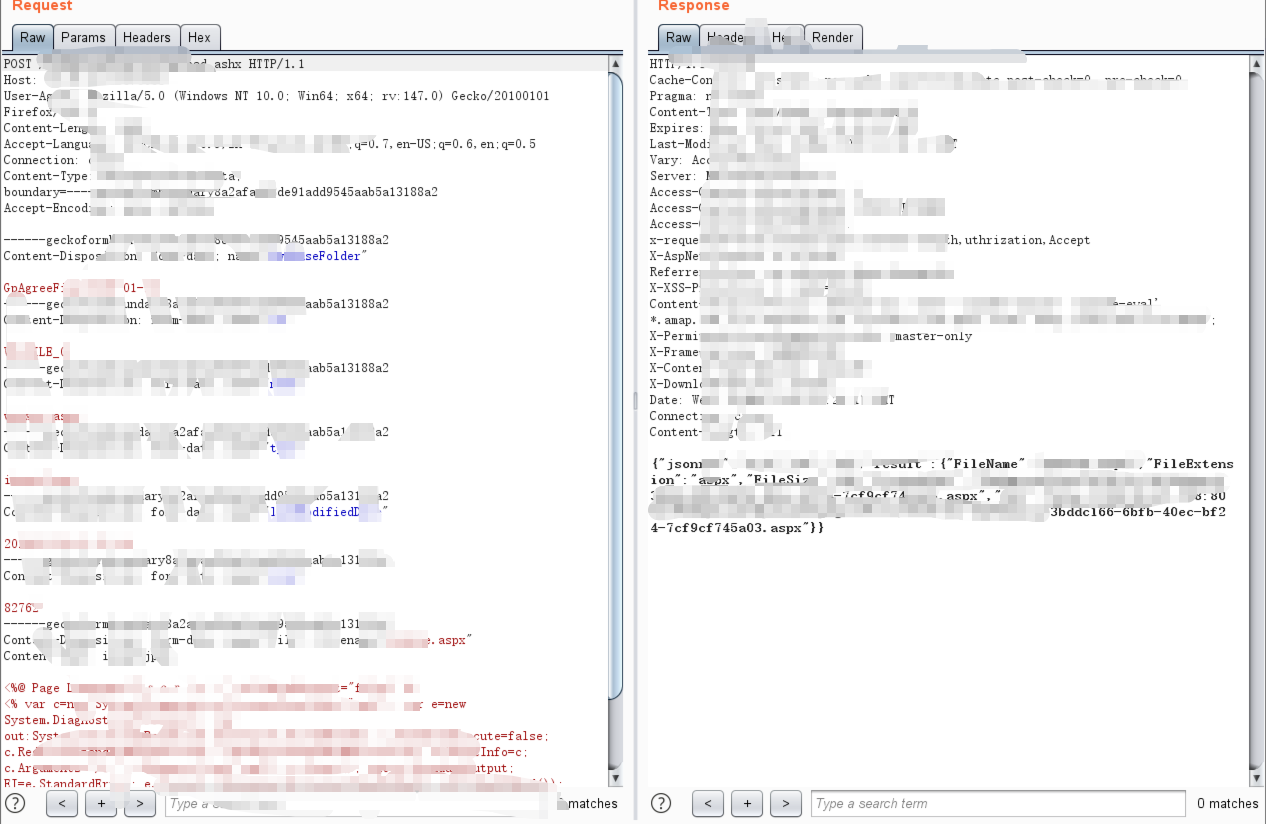Open the help icon under the Request pane

[x=15, y=803]
